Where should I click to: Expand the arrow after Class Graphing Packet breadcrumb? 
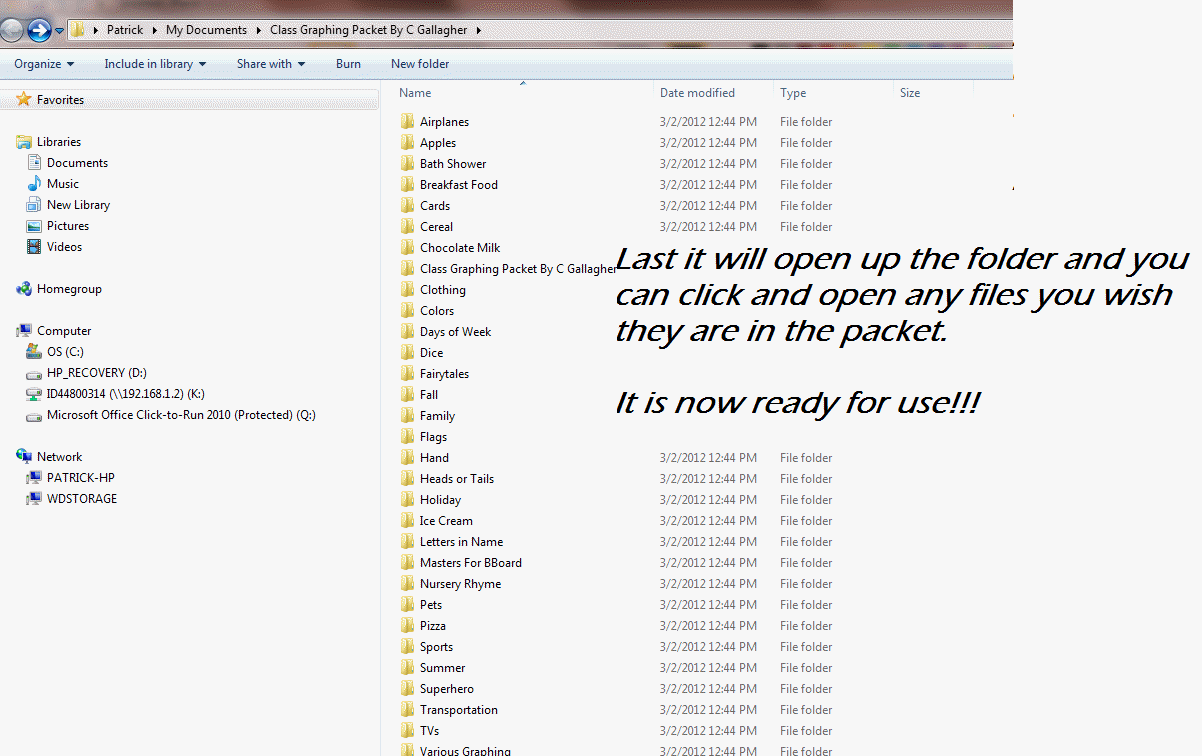pos(479,30)
